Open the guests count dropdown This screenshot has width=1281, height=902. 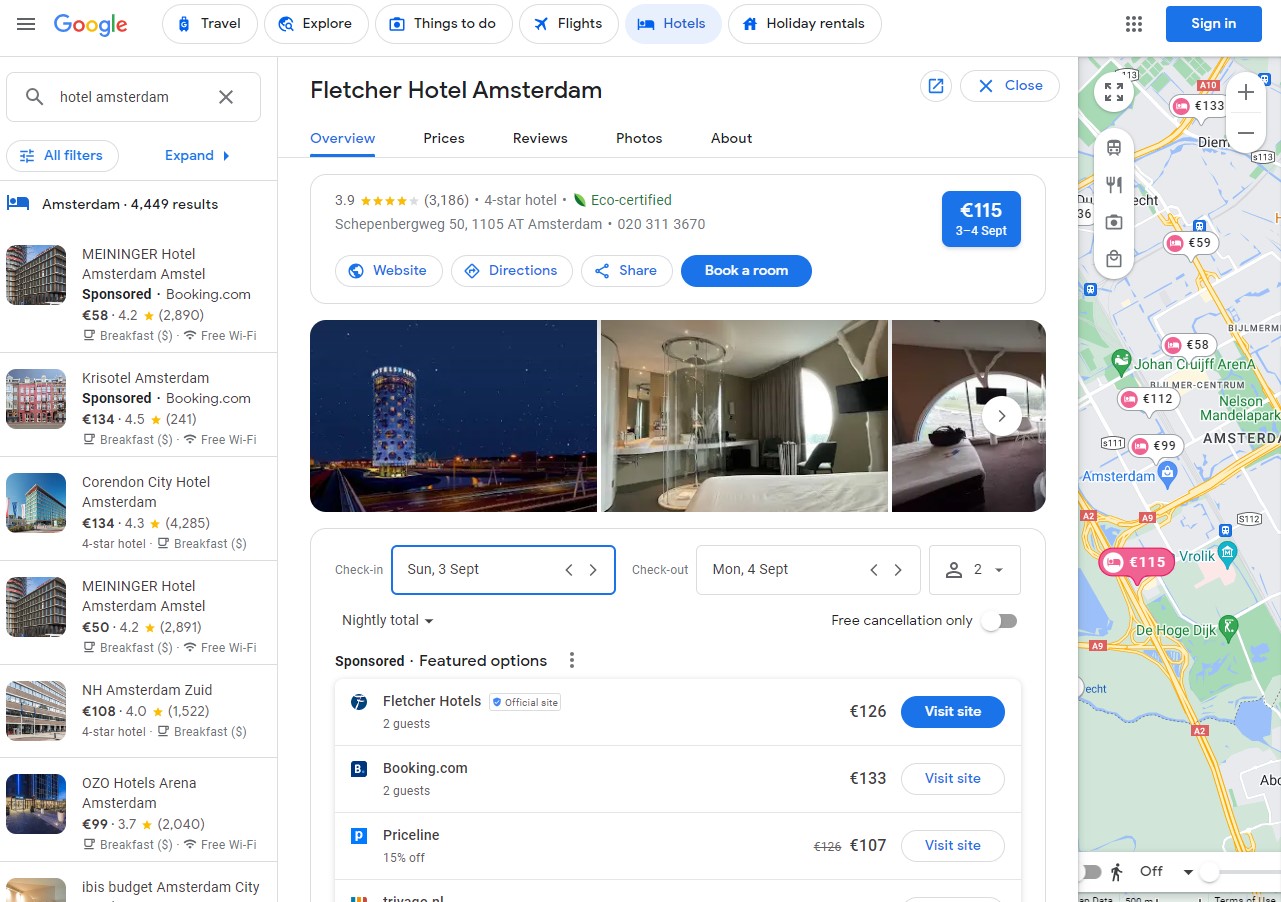[x=975, y=570]
